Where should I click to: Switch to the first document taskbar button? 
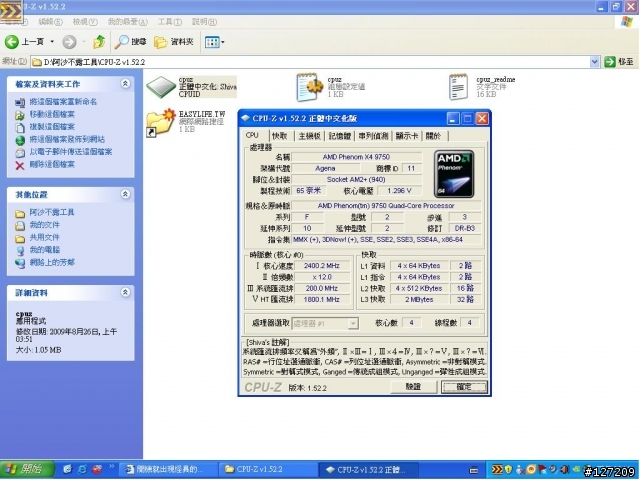(x=169, y=470)
